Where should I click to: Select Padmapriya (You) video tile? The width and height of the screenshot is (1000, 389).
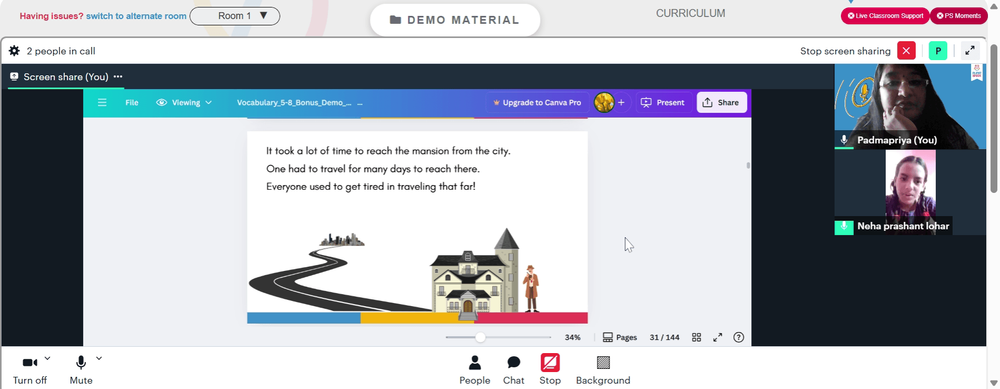[910, 106]
